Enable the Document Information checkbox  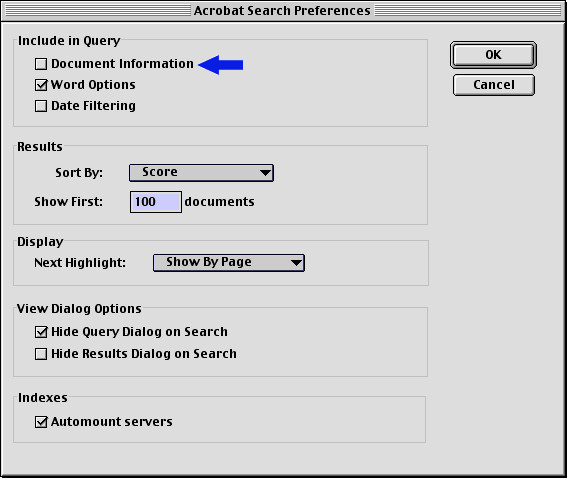point(41,64)
